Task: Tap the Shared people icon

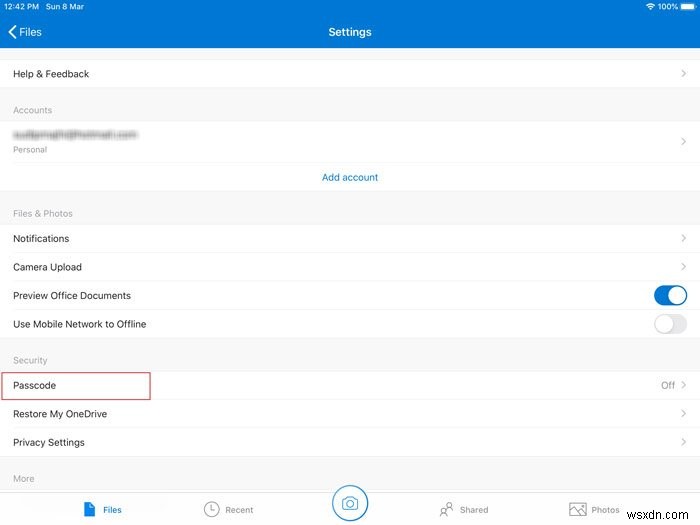Action: 446,509
